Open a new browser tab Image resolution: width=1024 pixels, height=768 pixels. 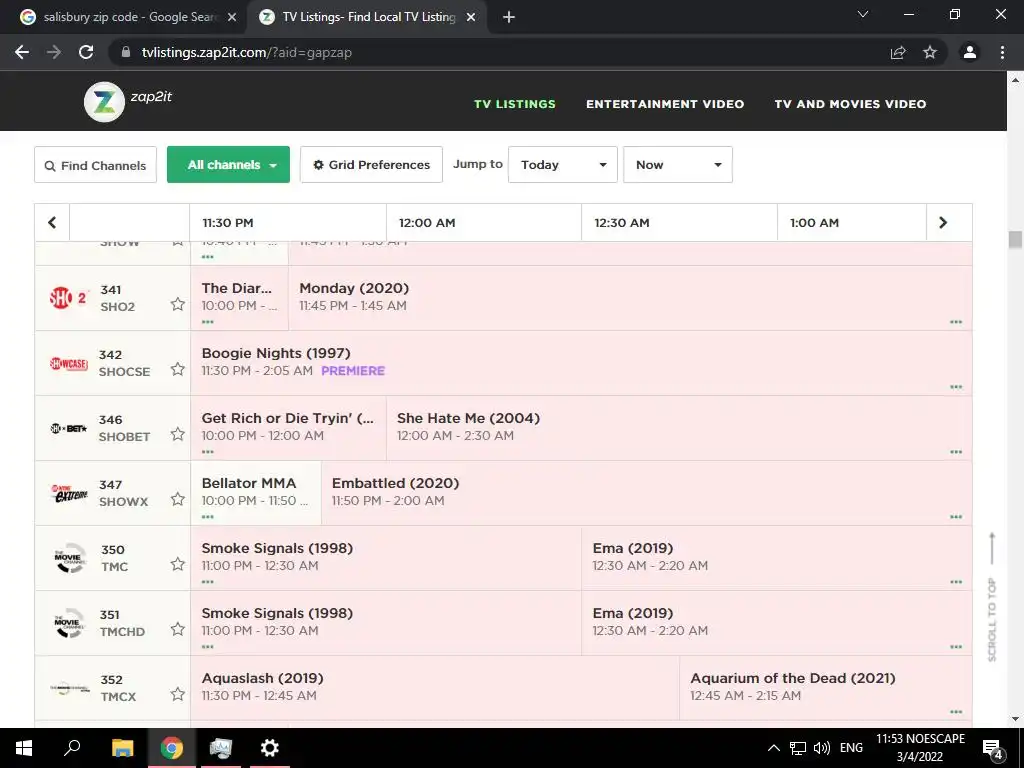pyautogui.click(x=509, y=18)
